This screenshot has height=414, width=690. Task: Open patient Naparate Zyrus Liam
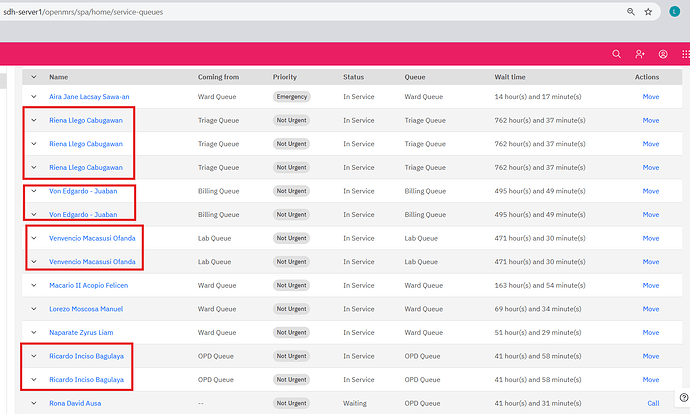click(x=81, y=333)
